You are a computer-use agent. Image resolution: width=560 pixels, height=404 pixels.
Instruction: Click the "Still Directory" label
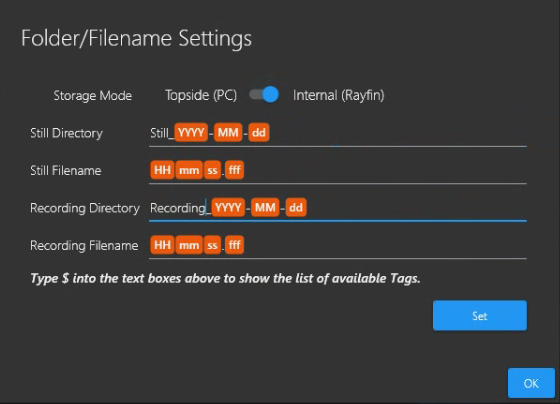tap(66, 133)
